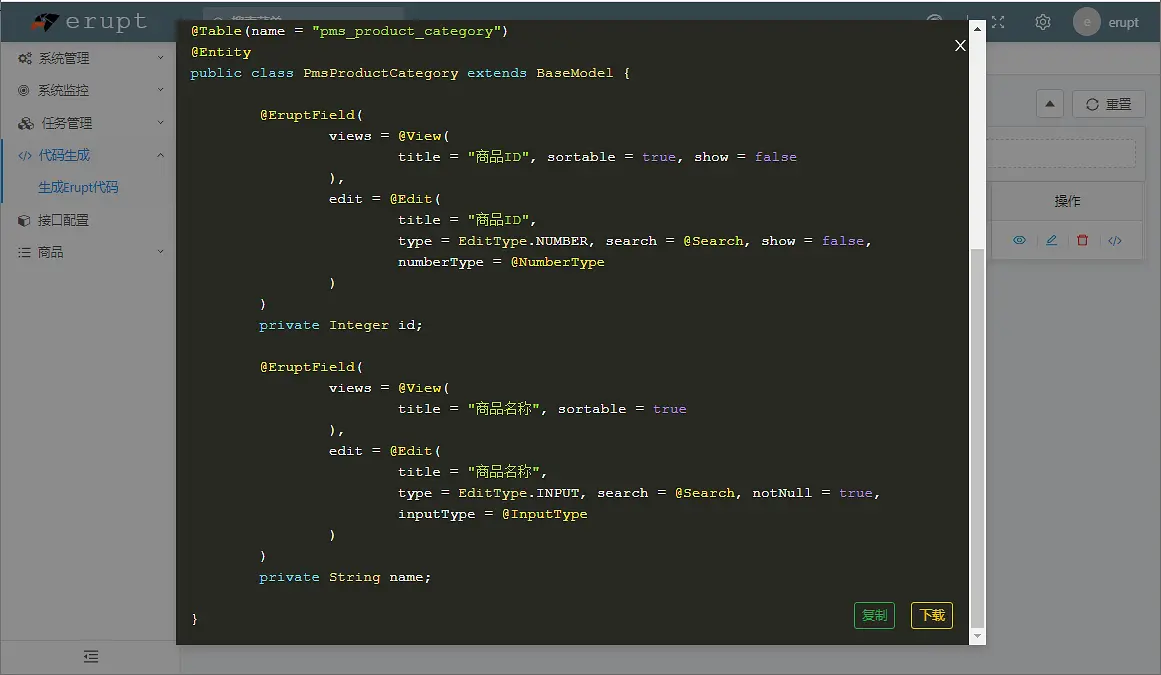Close the code preview dialog

(960, 45)
